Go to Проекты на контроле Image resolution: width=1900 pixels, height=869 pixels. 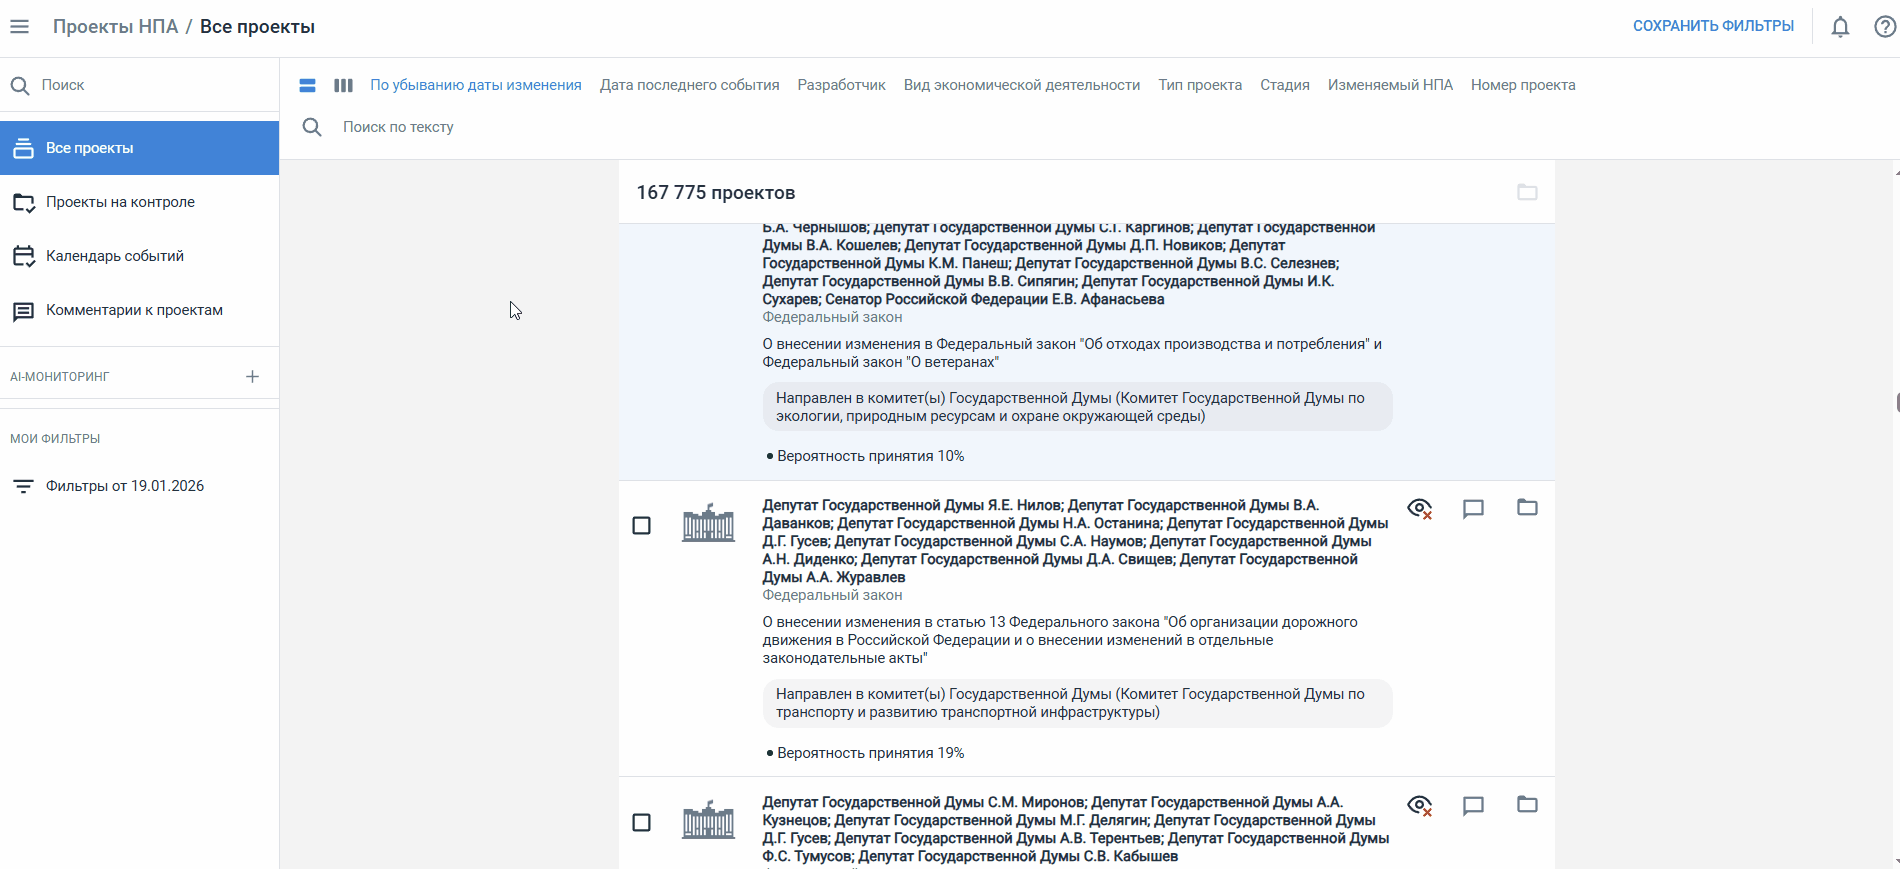pyautogui.click(x=140, y=202)
